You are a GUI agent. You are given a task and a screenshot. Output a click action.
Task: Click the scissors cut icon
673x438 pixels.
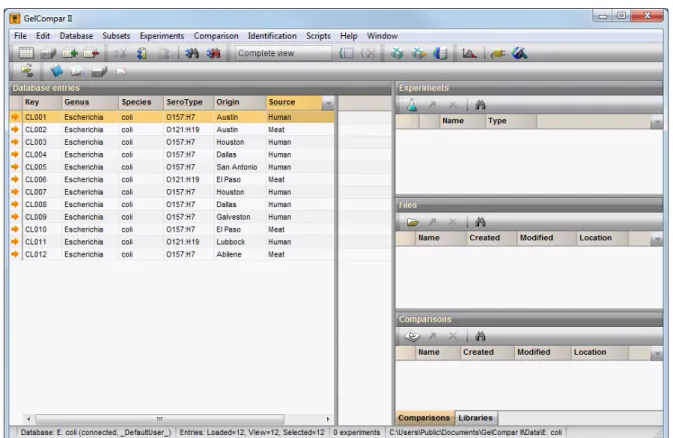121,54
